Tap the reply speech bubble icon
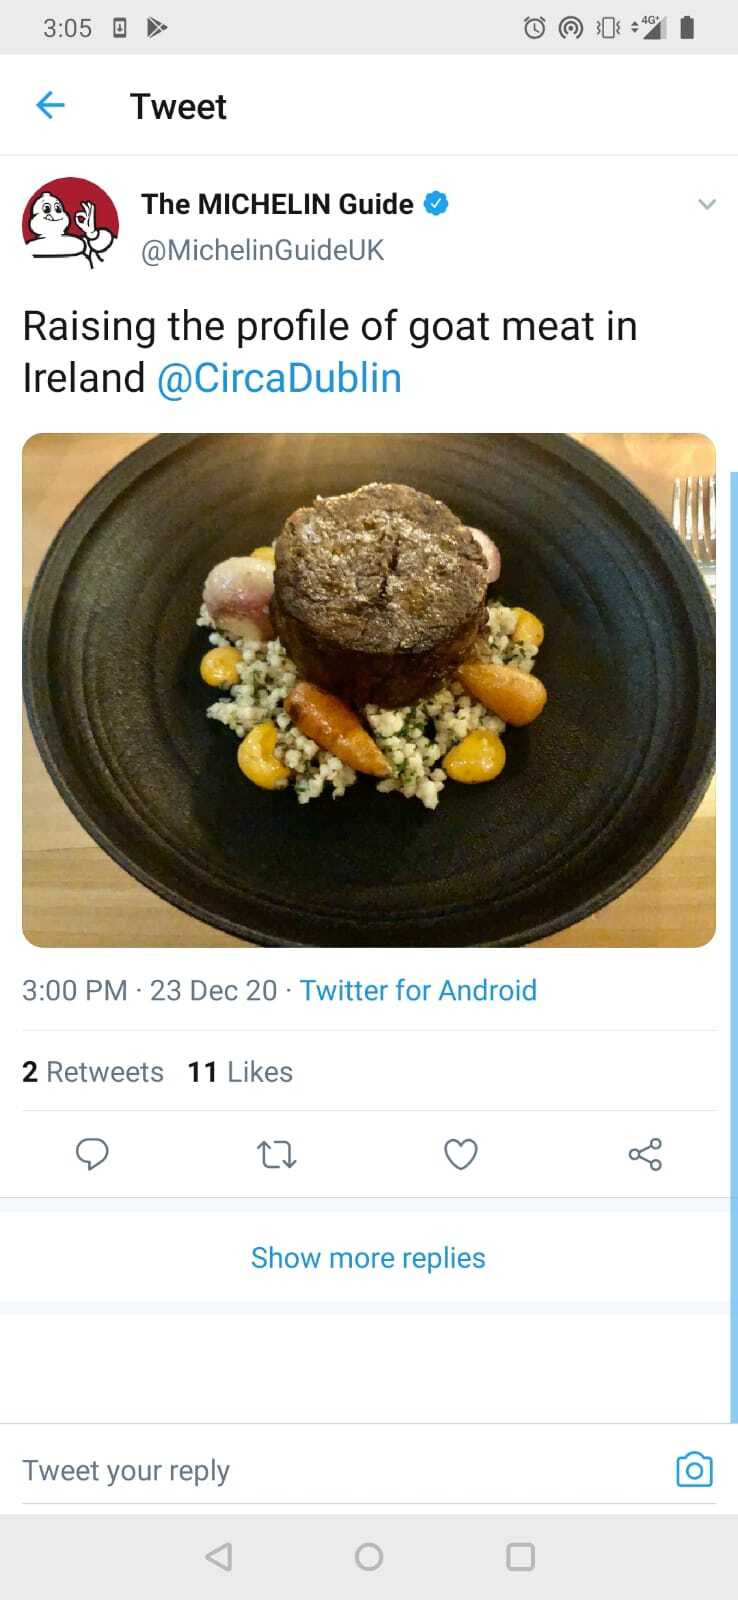This screenshot has height=1600, width=738. pyautogui.click(x=92, y=1155)
